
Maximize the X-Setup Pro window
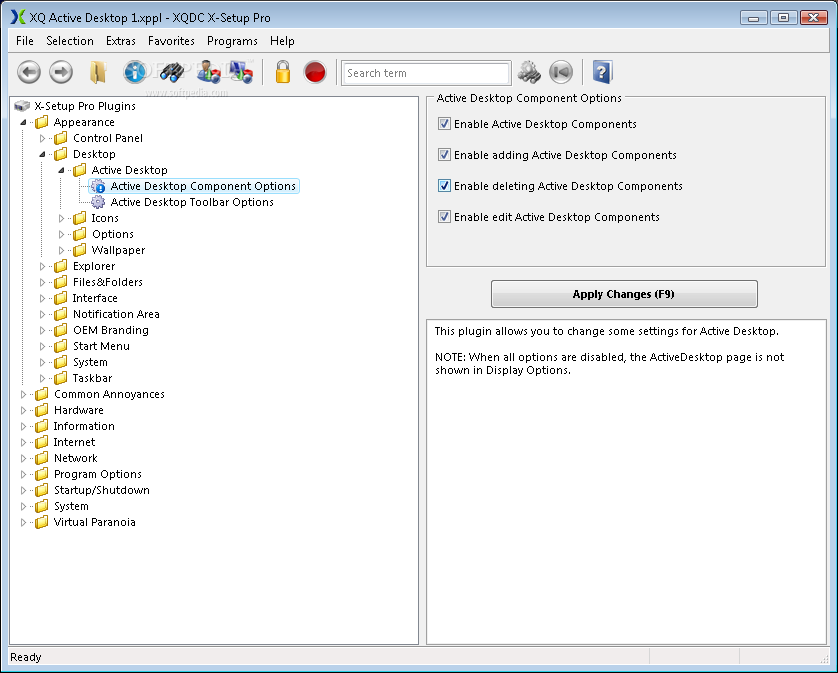coord(783,18)
